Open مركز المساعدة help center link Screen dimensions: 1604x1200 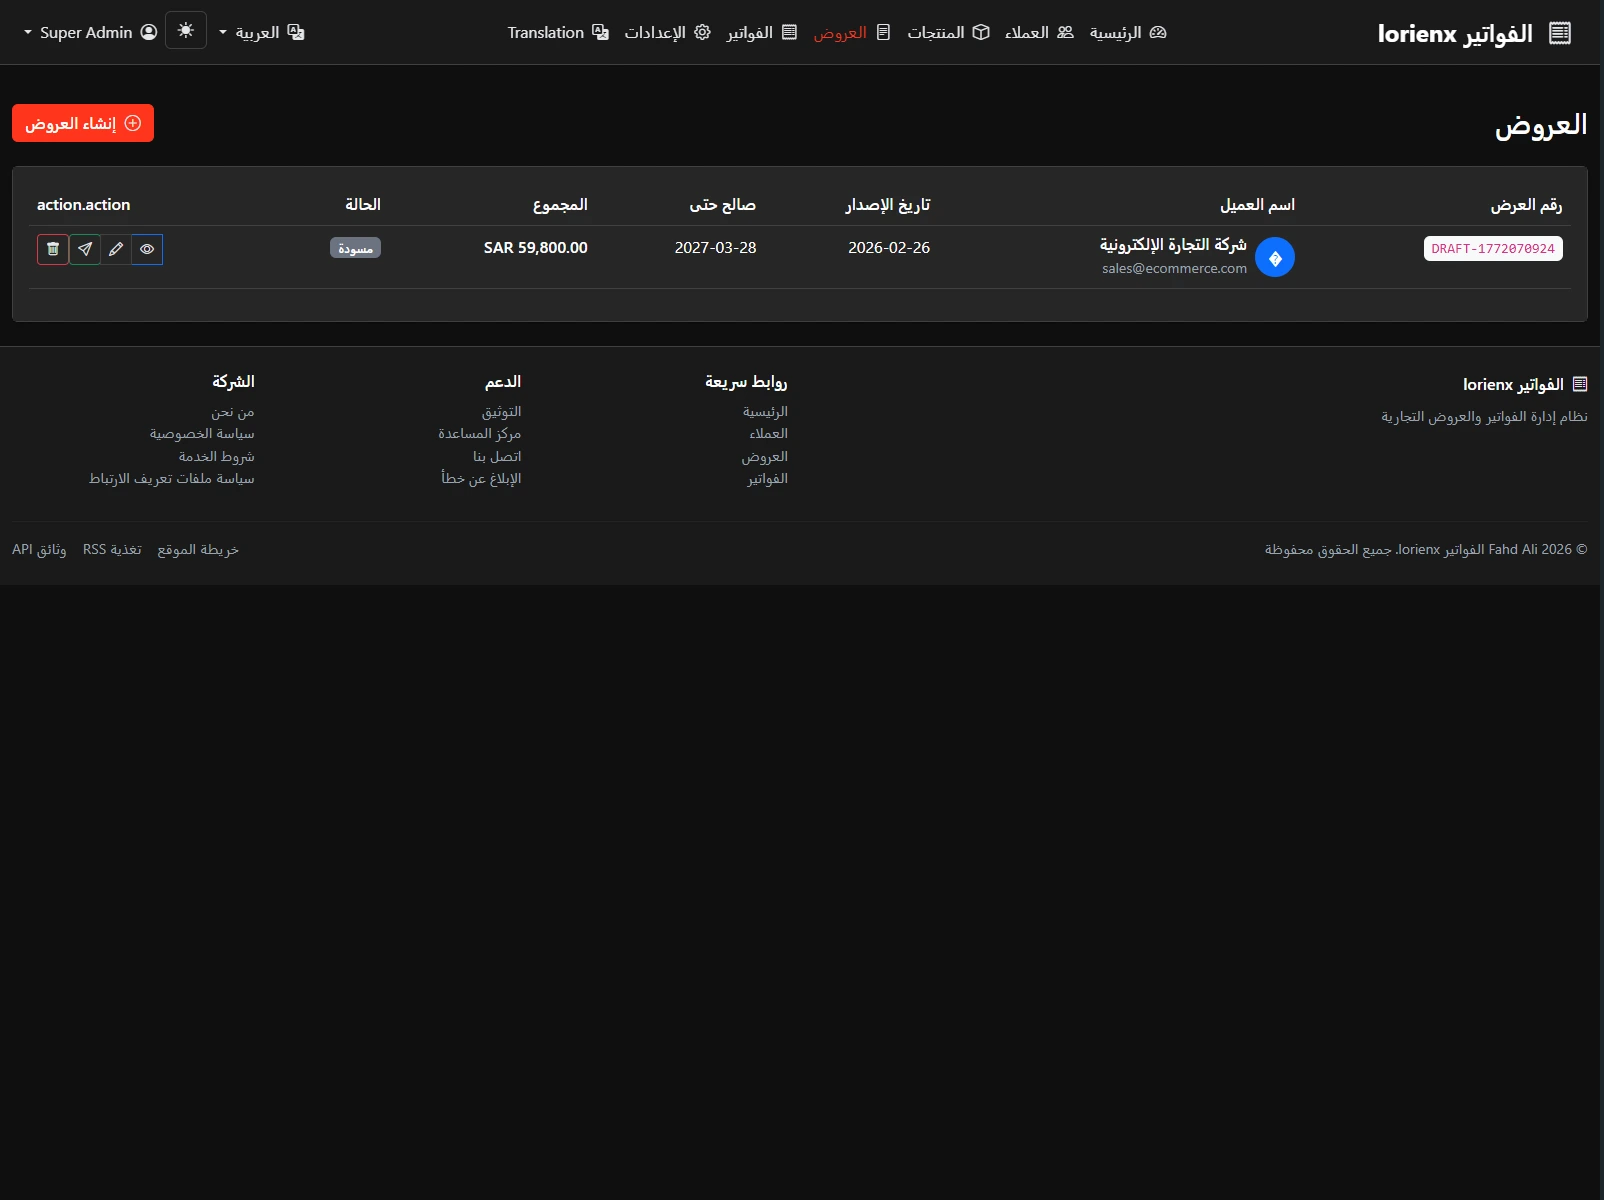coord(479,434)
